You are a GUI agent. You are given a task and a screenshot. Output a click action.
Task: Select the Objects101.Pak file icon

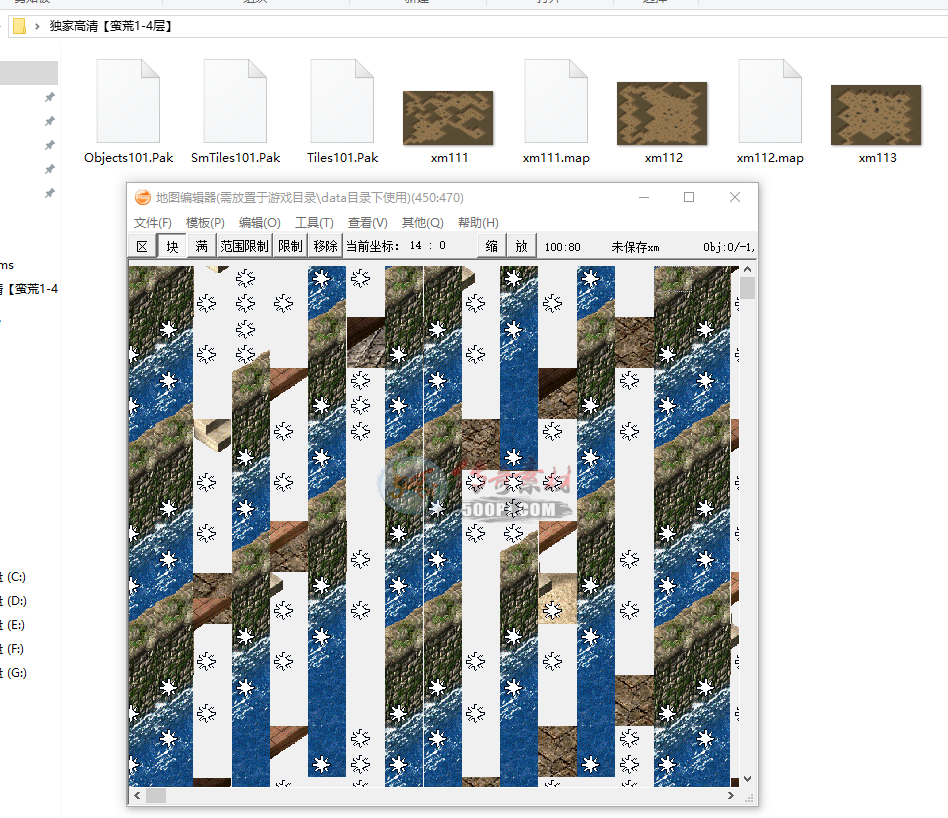pyautogui.click(x=128, y=101)
